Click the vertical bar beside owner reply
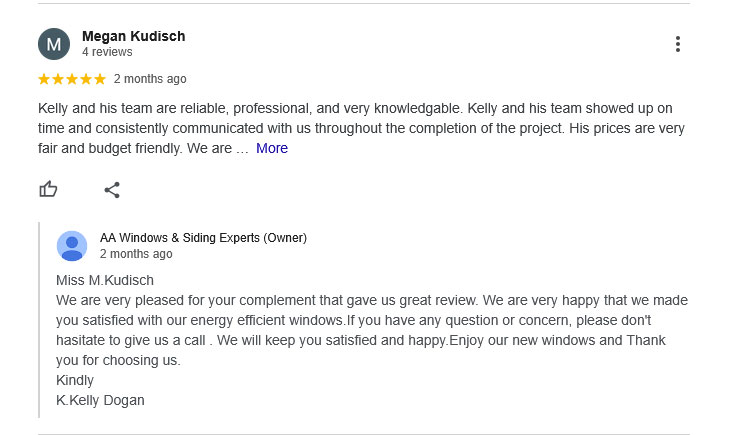 (x=39, y=320)
